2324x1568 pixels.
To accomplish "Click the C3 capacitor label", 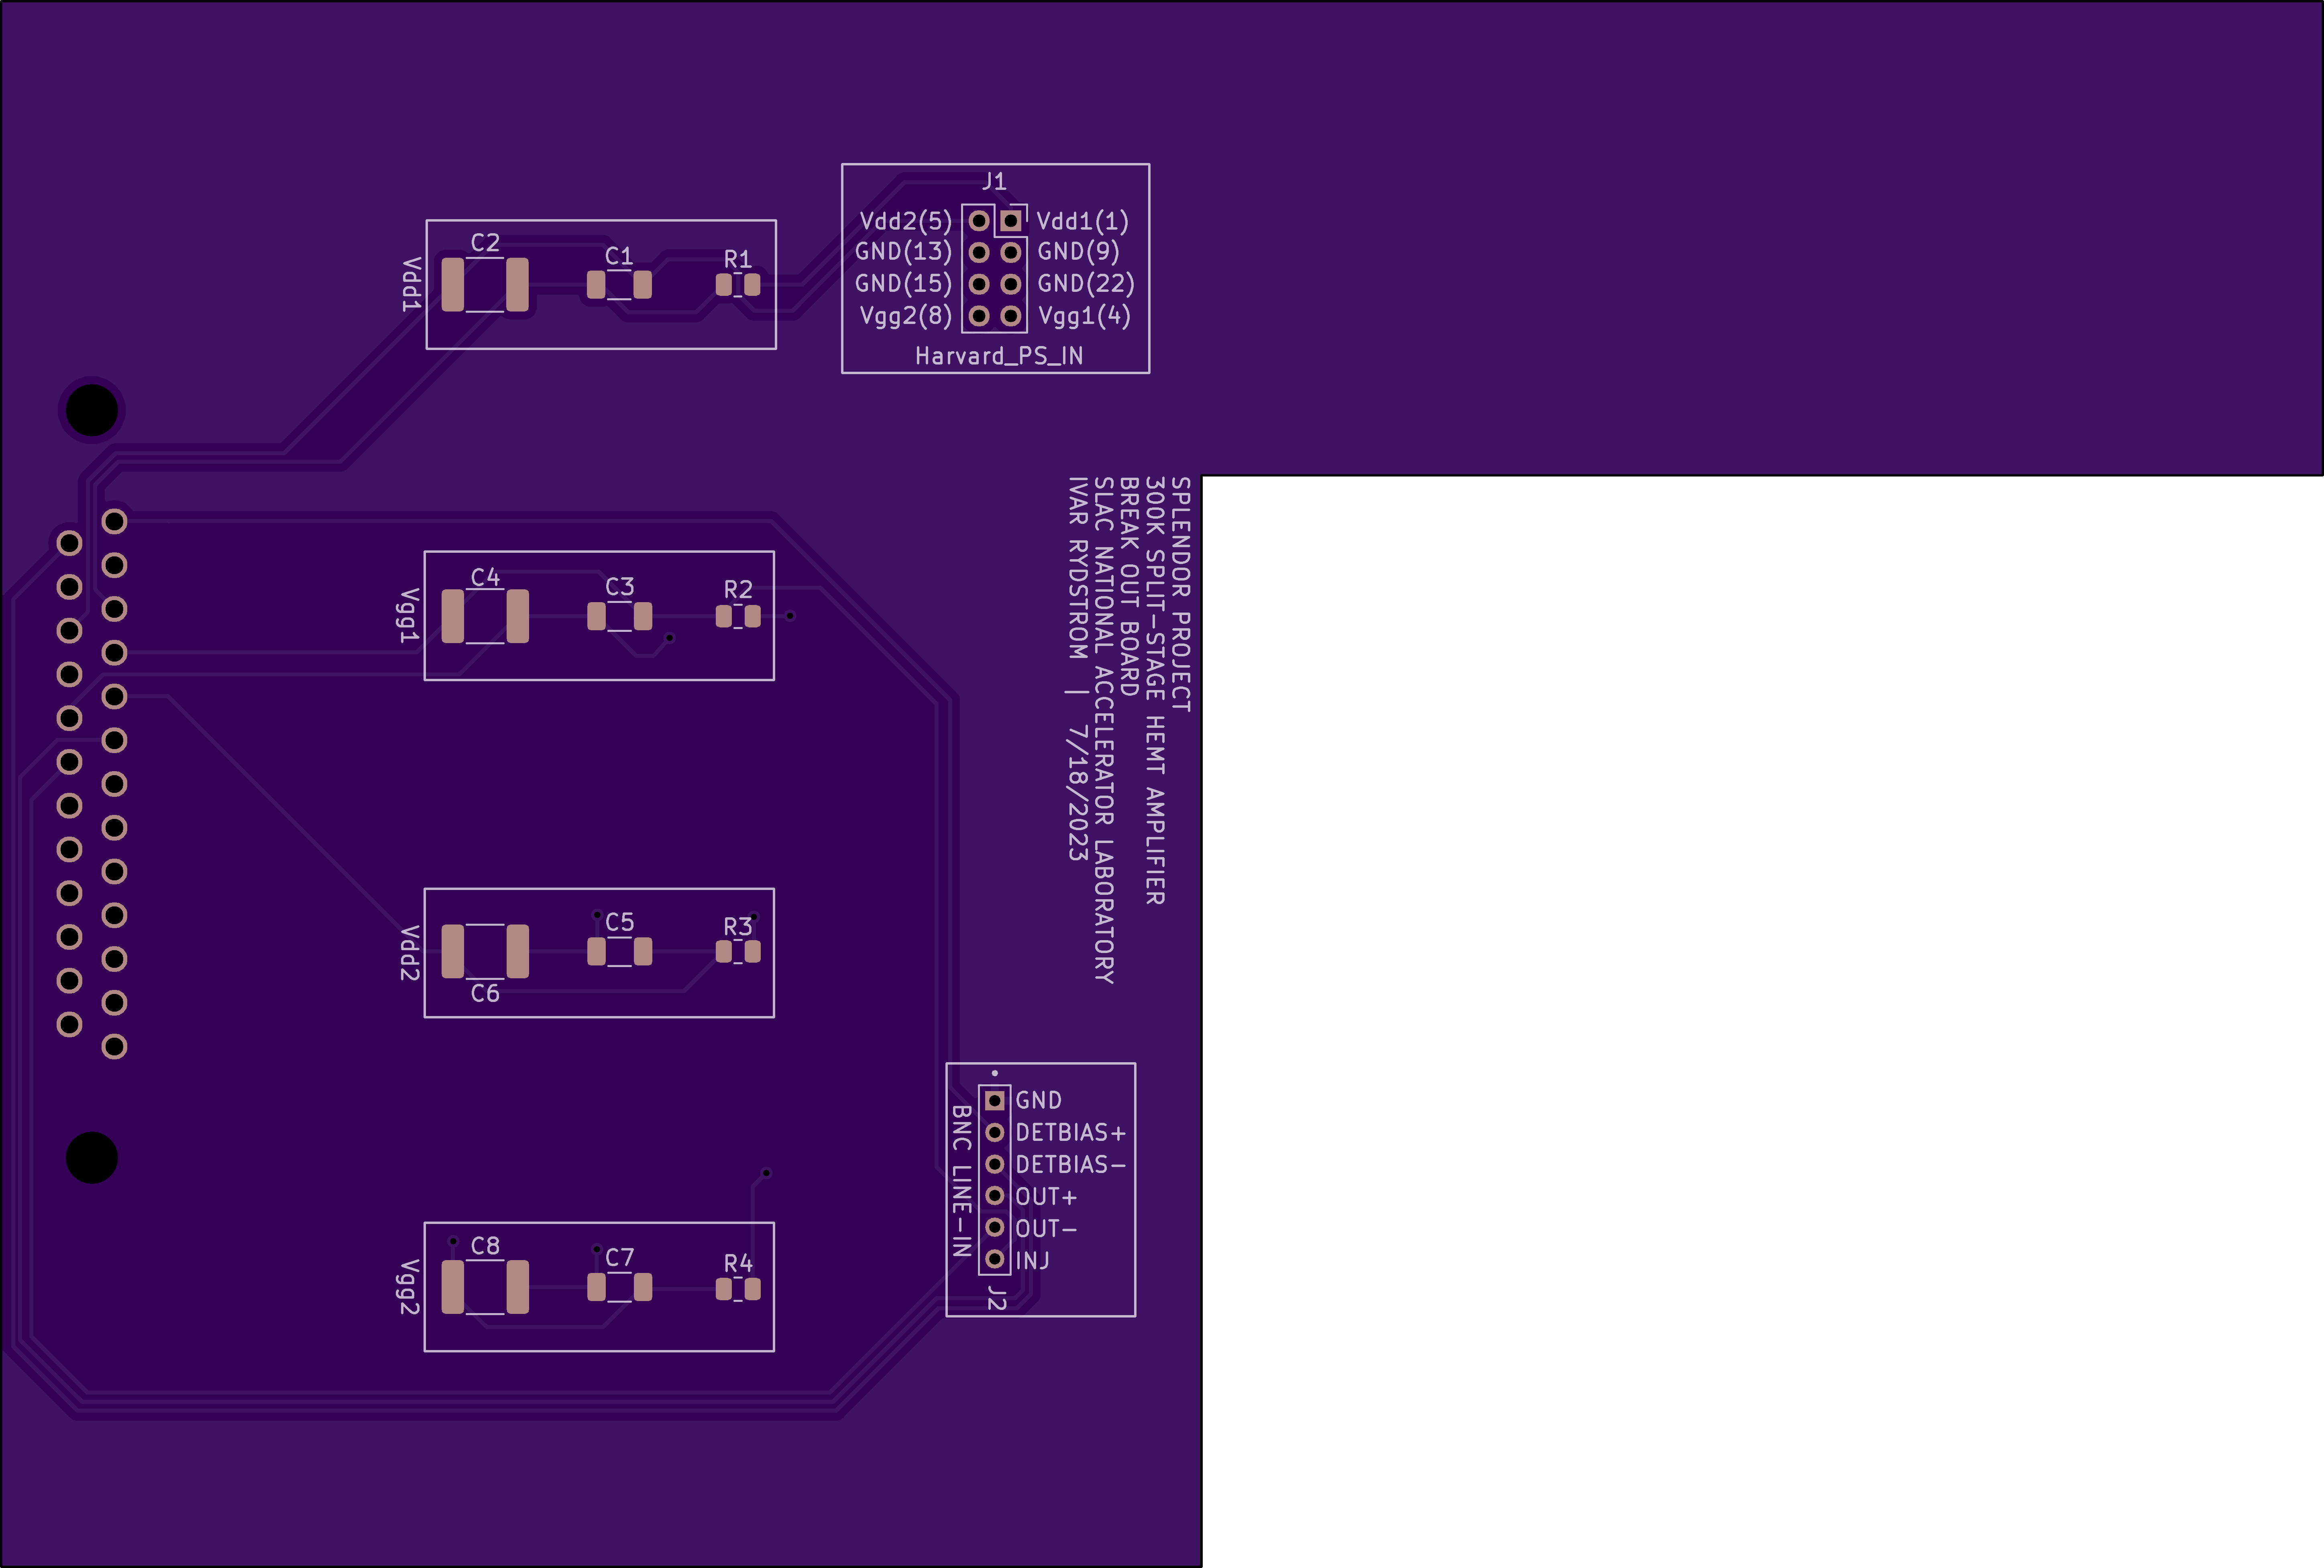I will click(x=619, y=587).
